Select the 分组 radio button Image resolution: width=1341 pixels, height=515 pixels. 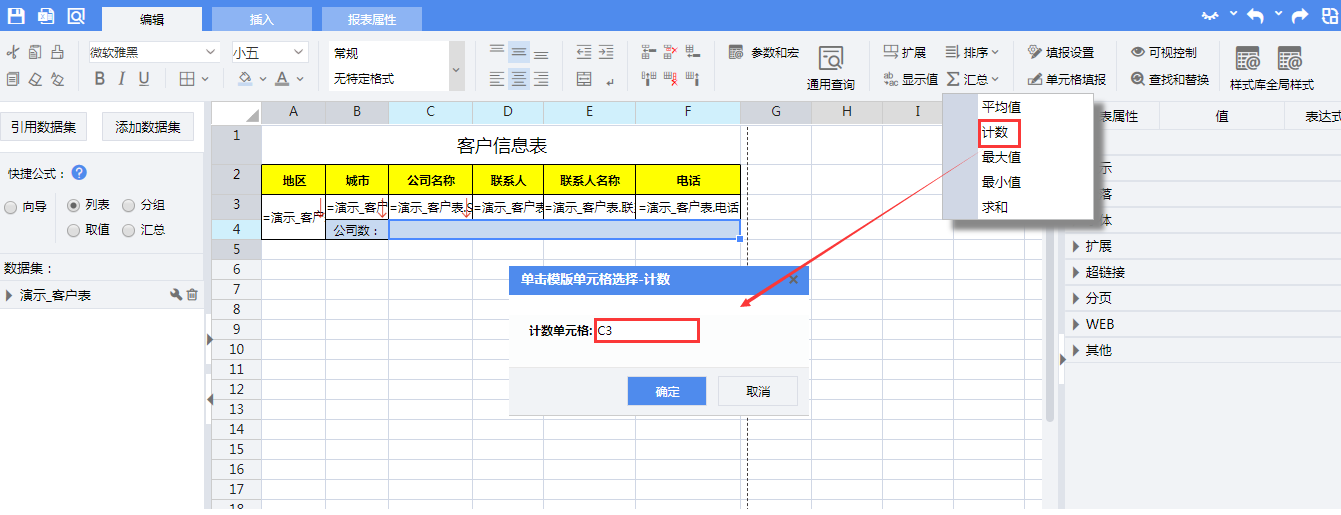(x=129, y=206)
